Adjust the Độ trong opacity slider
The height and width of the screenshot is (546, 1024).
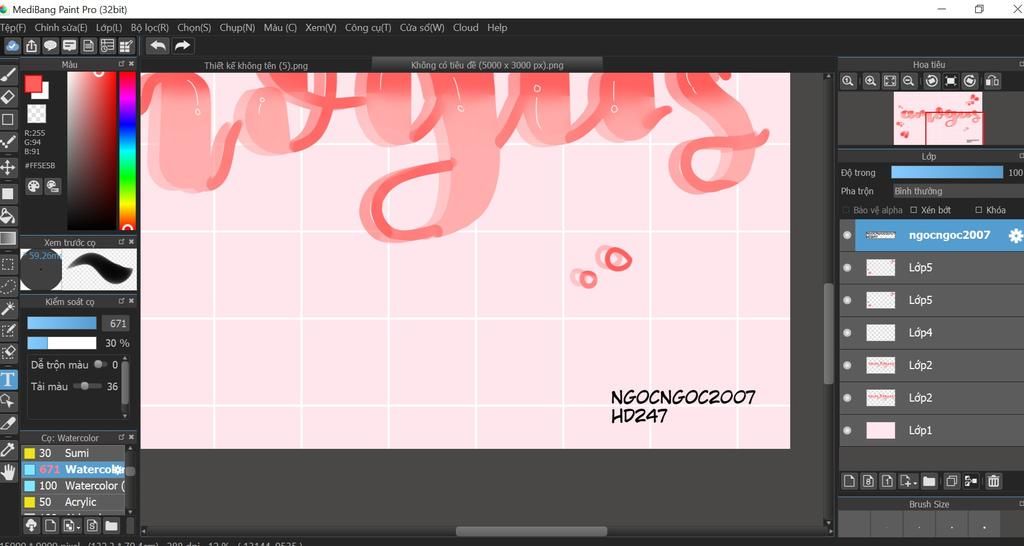pos(947,172)
